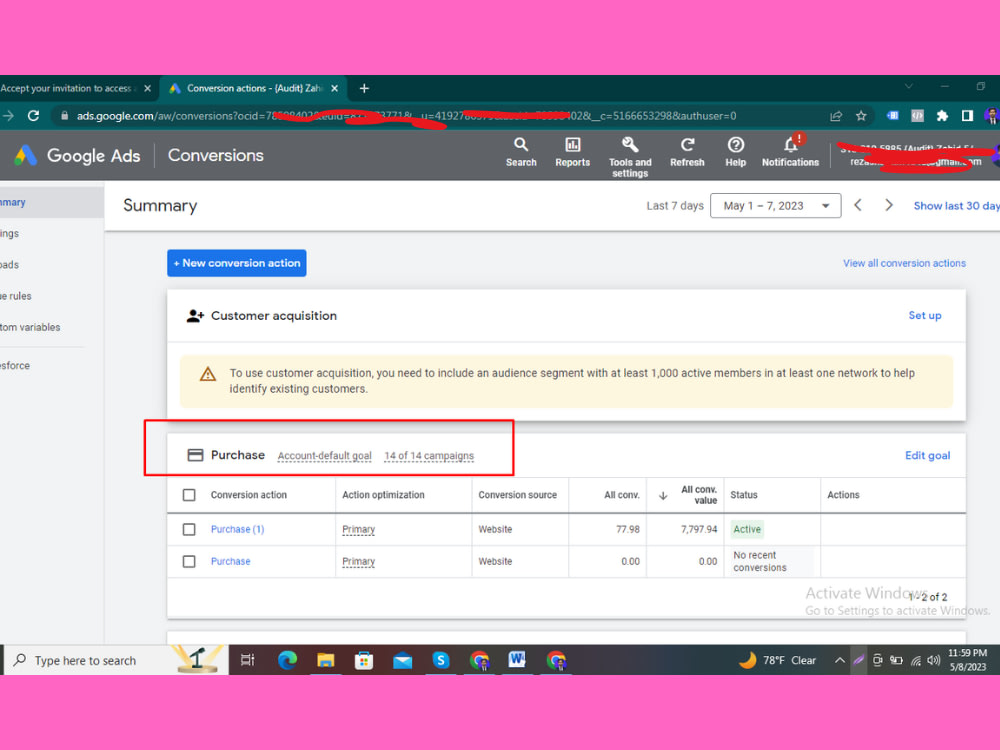Select all rows with the header checkbox
Image resolution: width=1000 pixels, height=750 pixels.
coord(189,494)
